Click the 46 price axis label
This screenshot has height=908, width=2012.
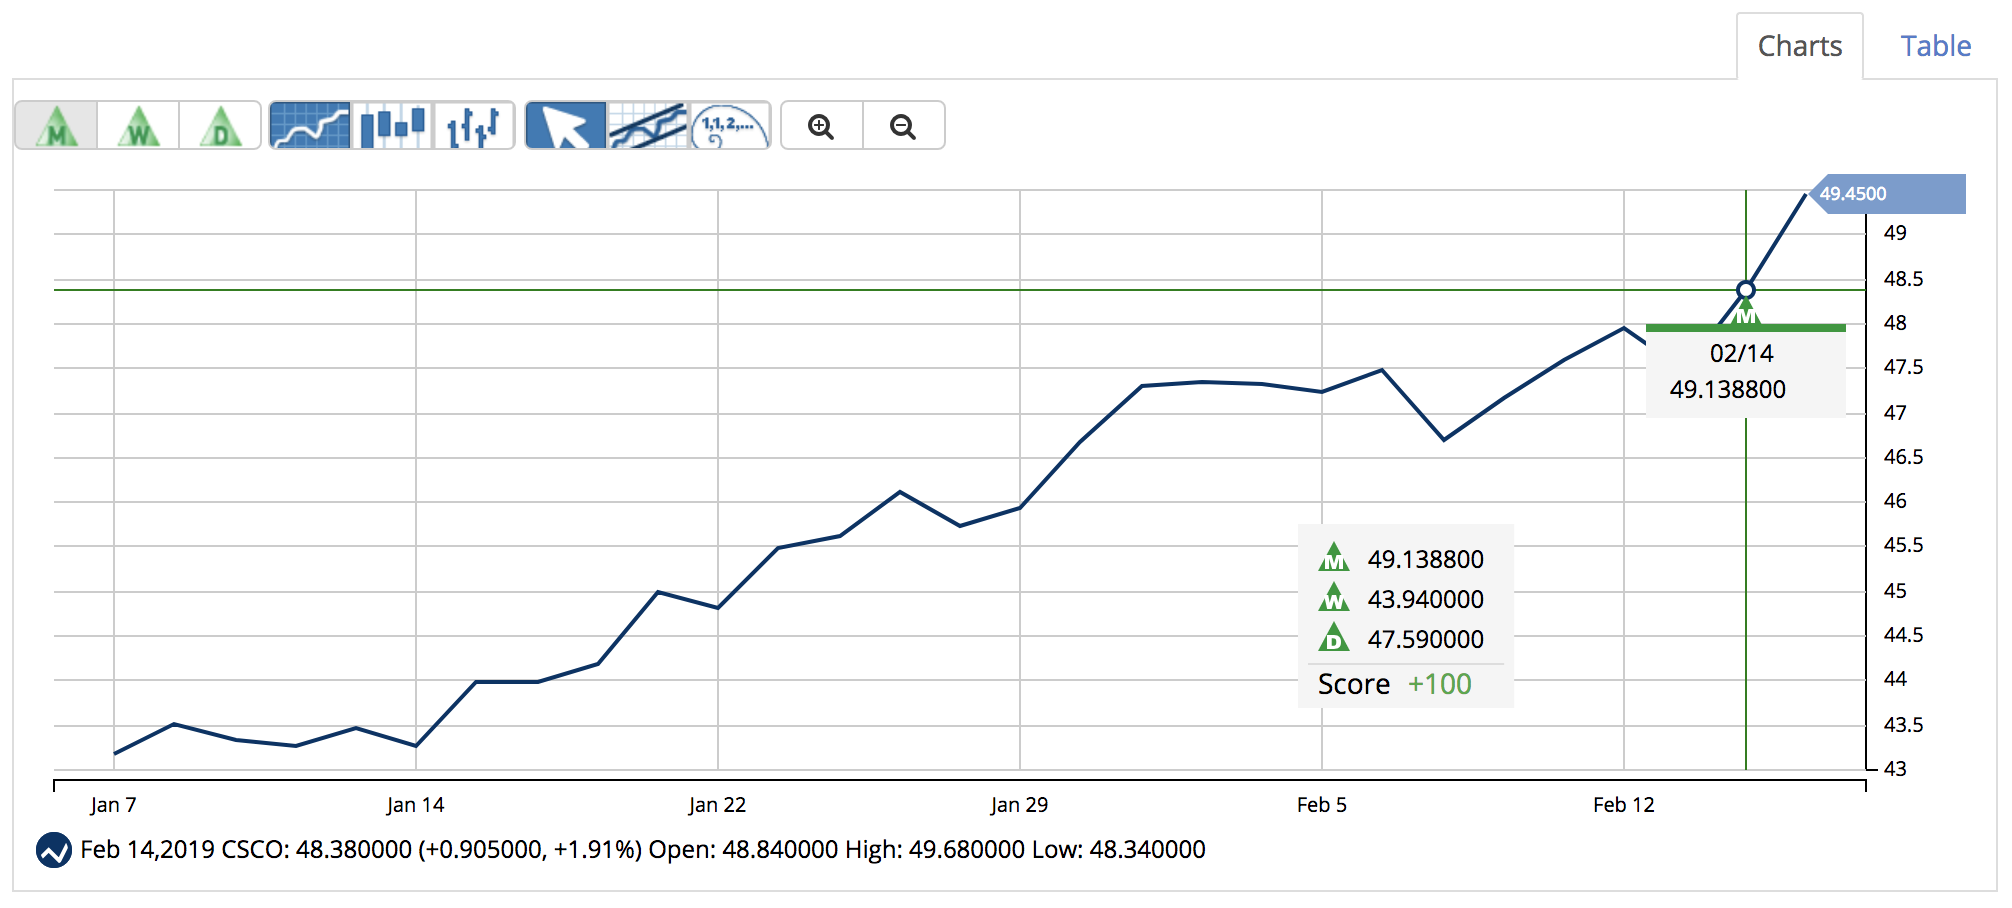1895,501
